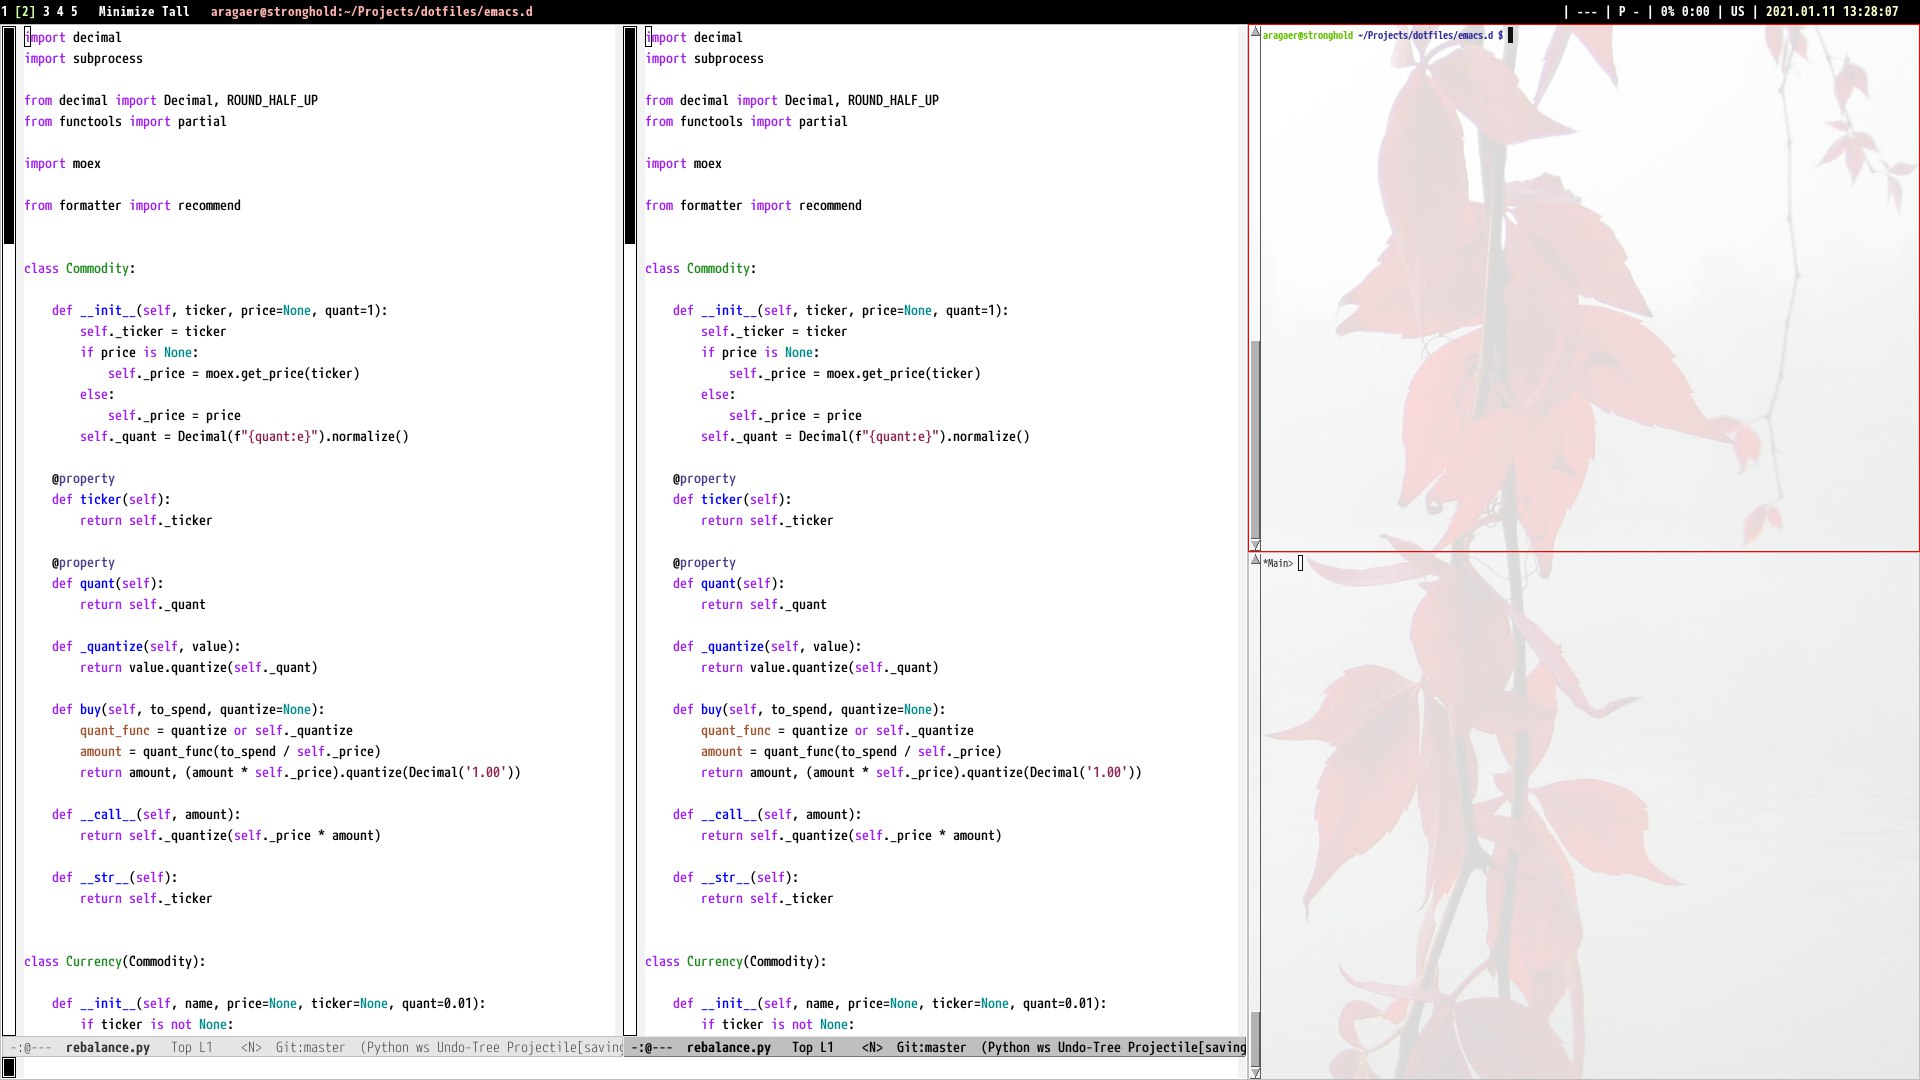1920x1080 pixels.
Task: Click 'self._ticker = ticker' in right window
Action: pos(774,331)
